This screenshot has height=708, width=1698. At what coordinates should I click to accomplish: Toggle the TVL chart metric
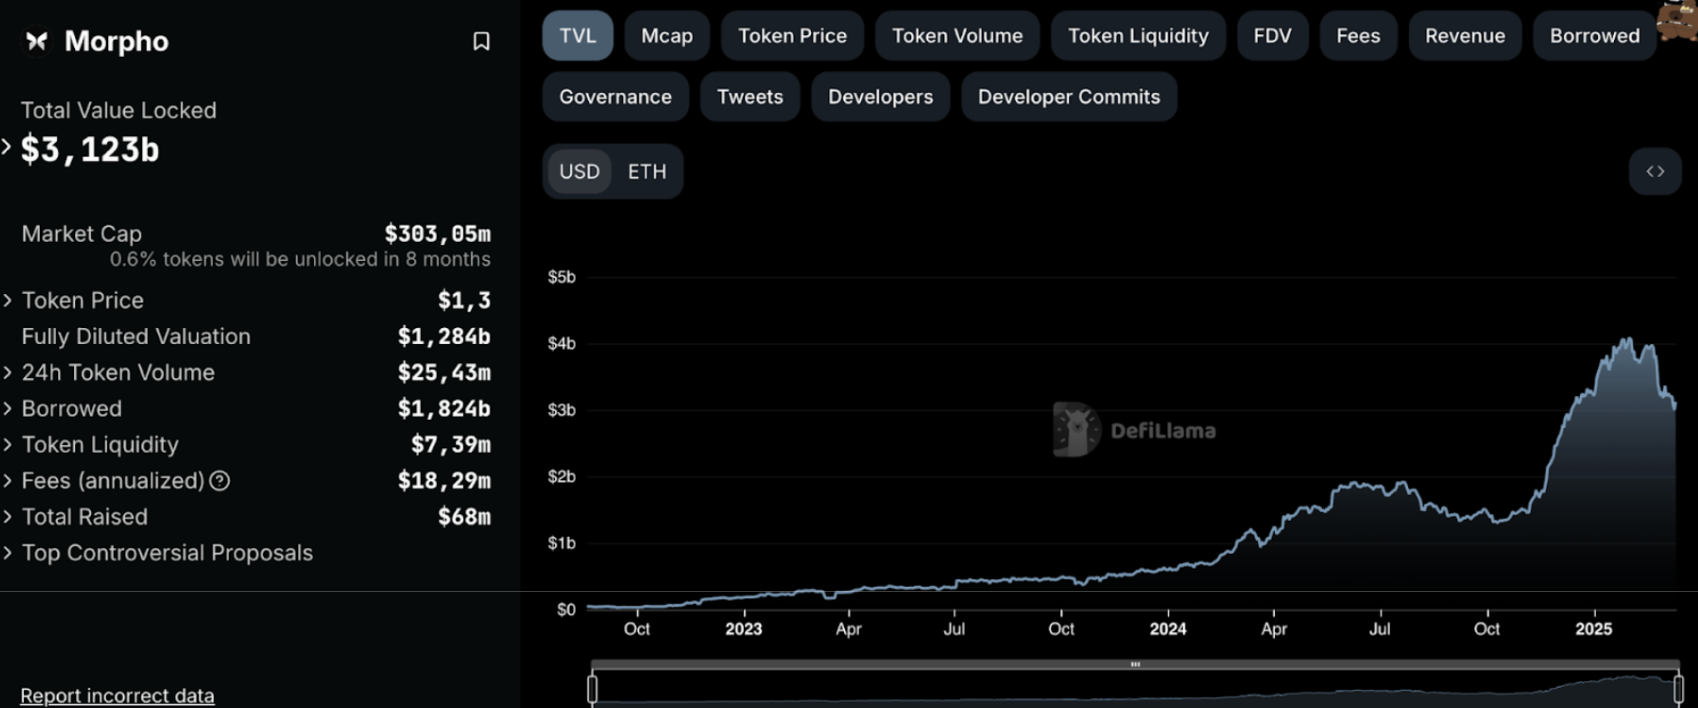[578, 36]
